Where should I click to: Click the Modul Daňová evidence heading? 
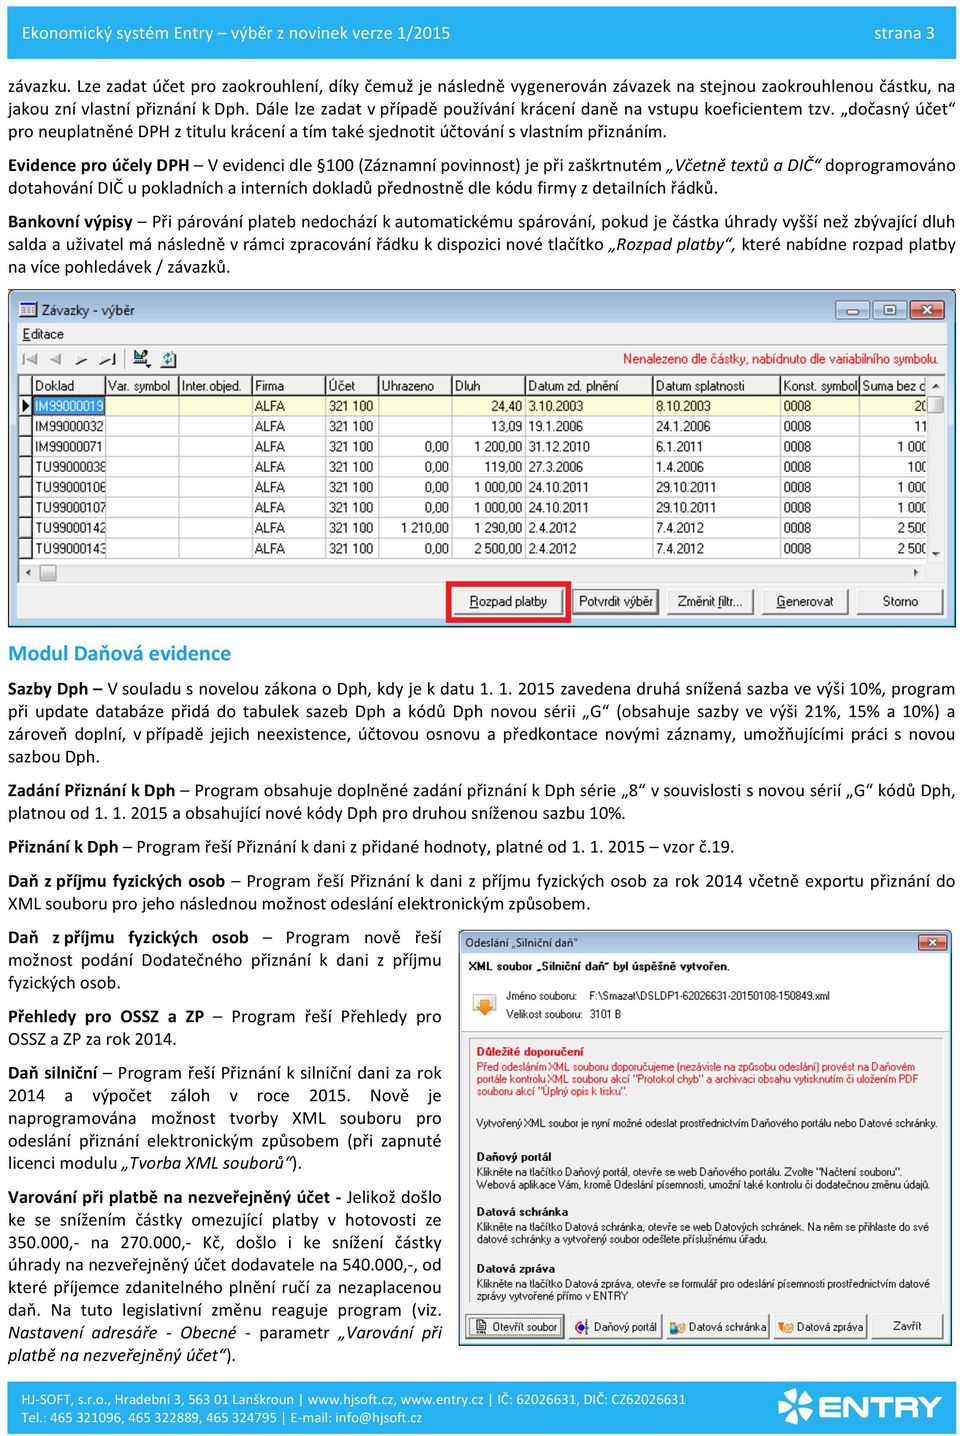pyautogui.click(x=119, y=653)
